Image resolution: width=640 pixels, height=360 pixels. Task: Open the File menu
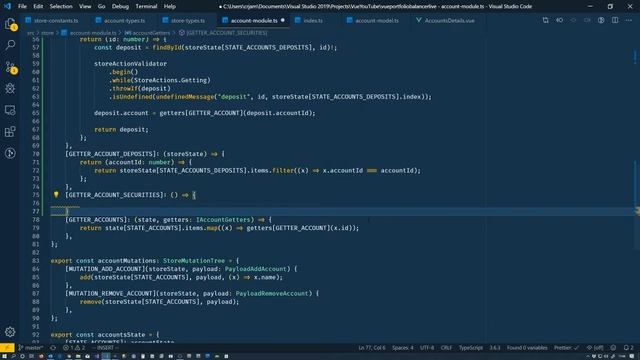22,7
